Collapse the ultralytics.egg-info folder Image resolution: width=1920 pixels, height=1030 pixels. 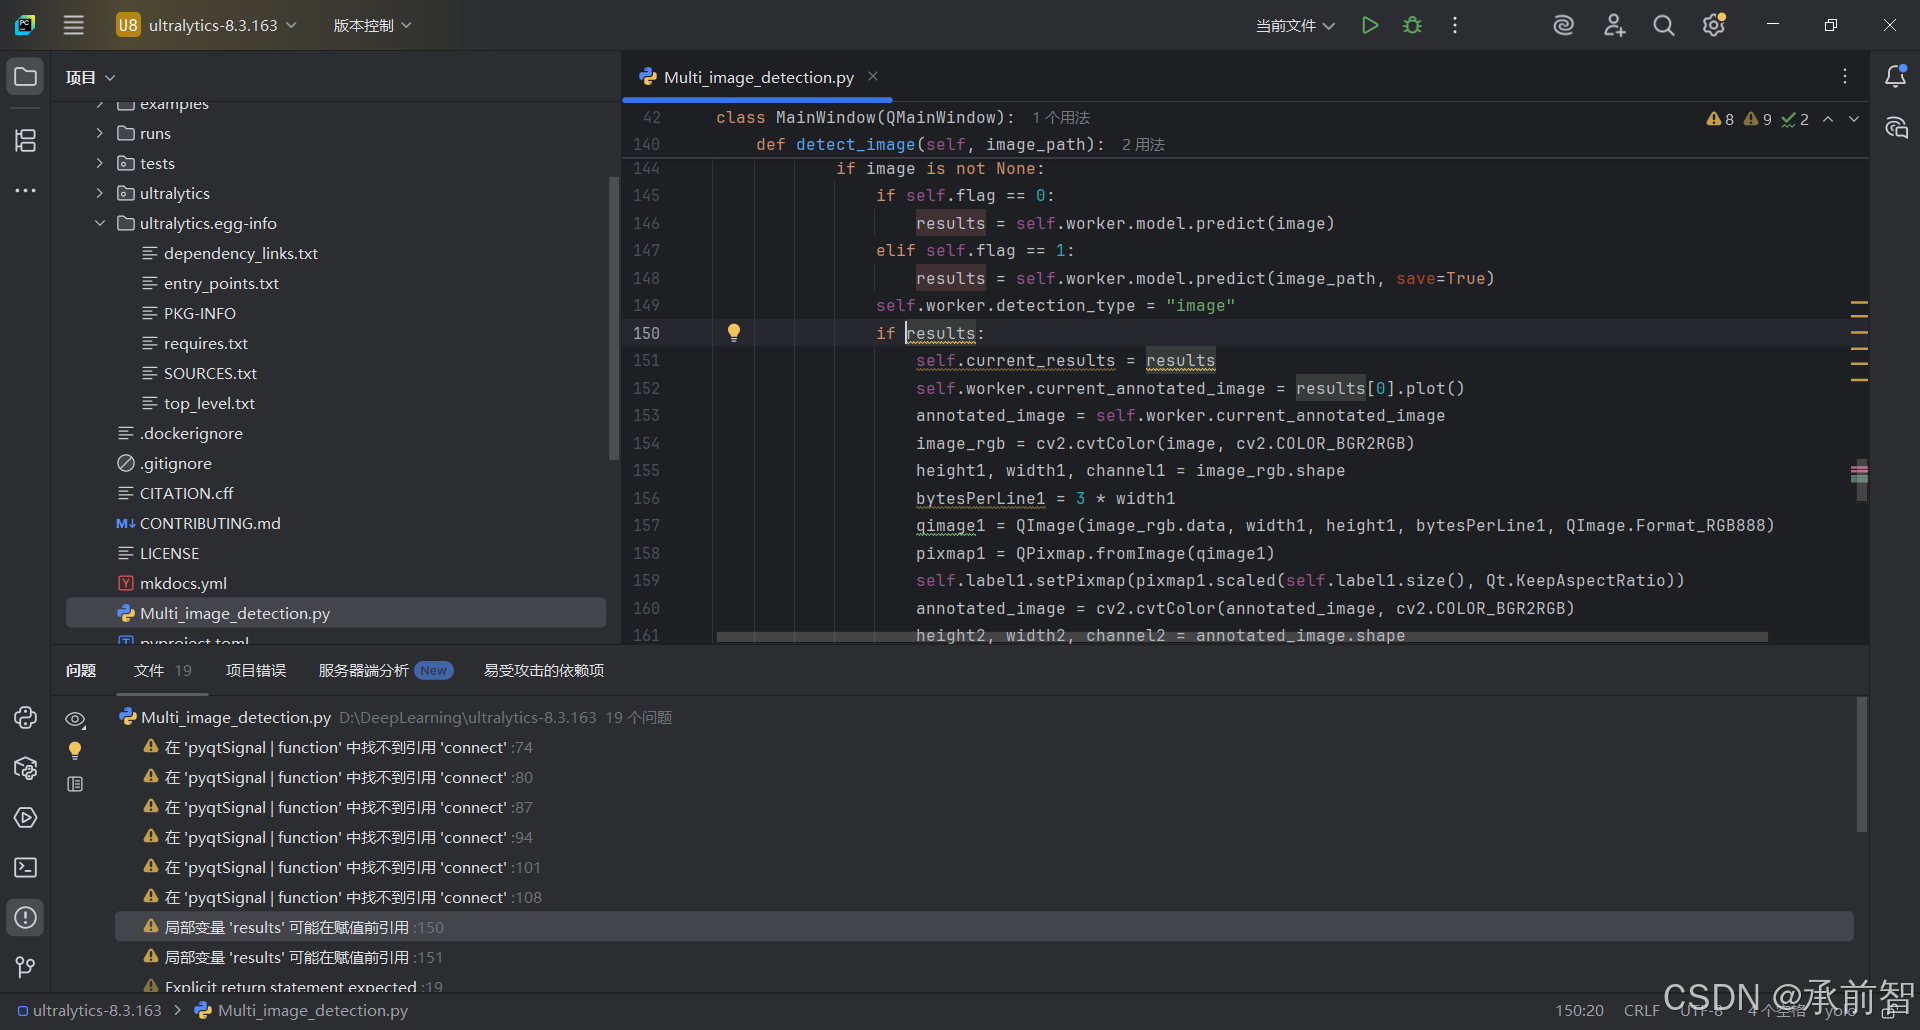[x=99, y=223]
